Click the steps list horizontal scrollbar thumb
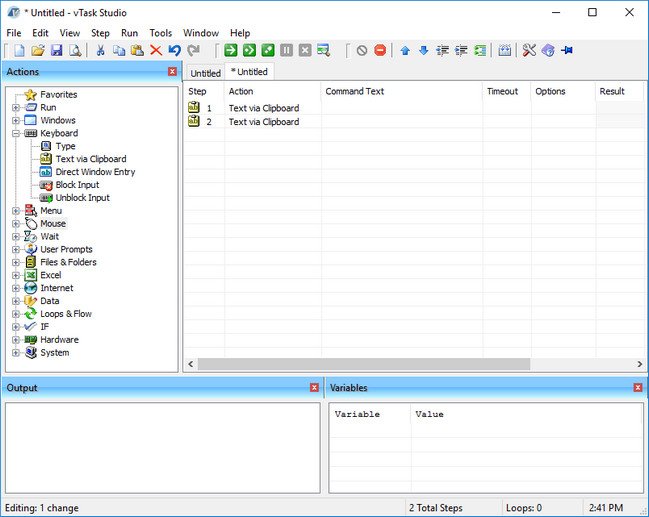Image resolution: width=649 pixels, height=517 pixels. [364, 364]
